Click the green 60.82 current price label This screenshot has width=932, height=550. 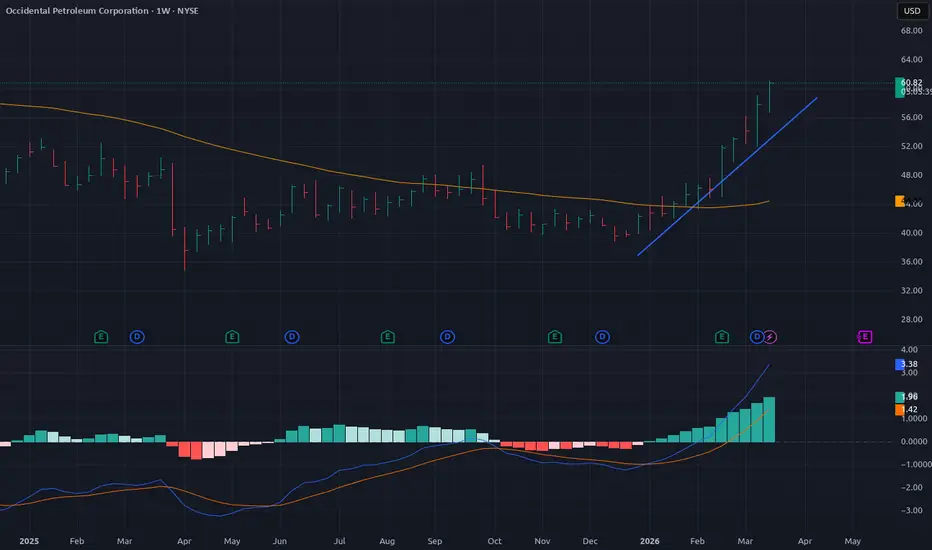(x=911, y=87)
